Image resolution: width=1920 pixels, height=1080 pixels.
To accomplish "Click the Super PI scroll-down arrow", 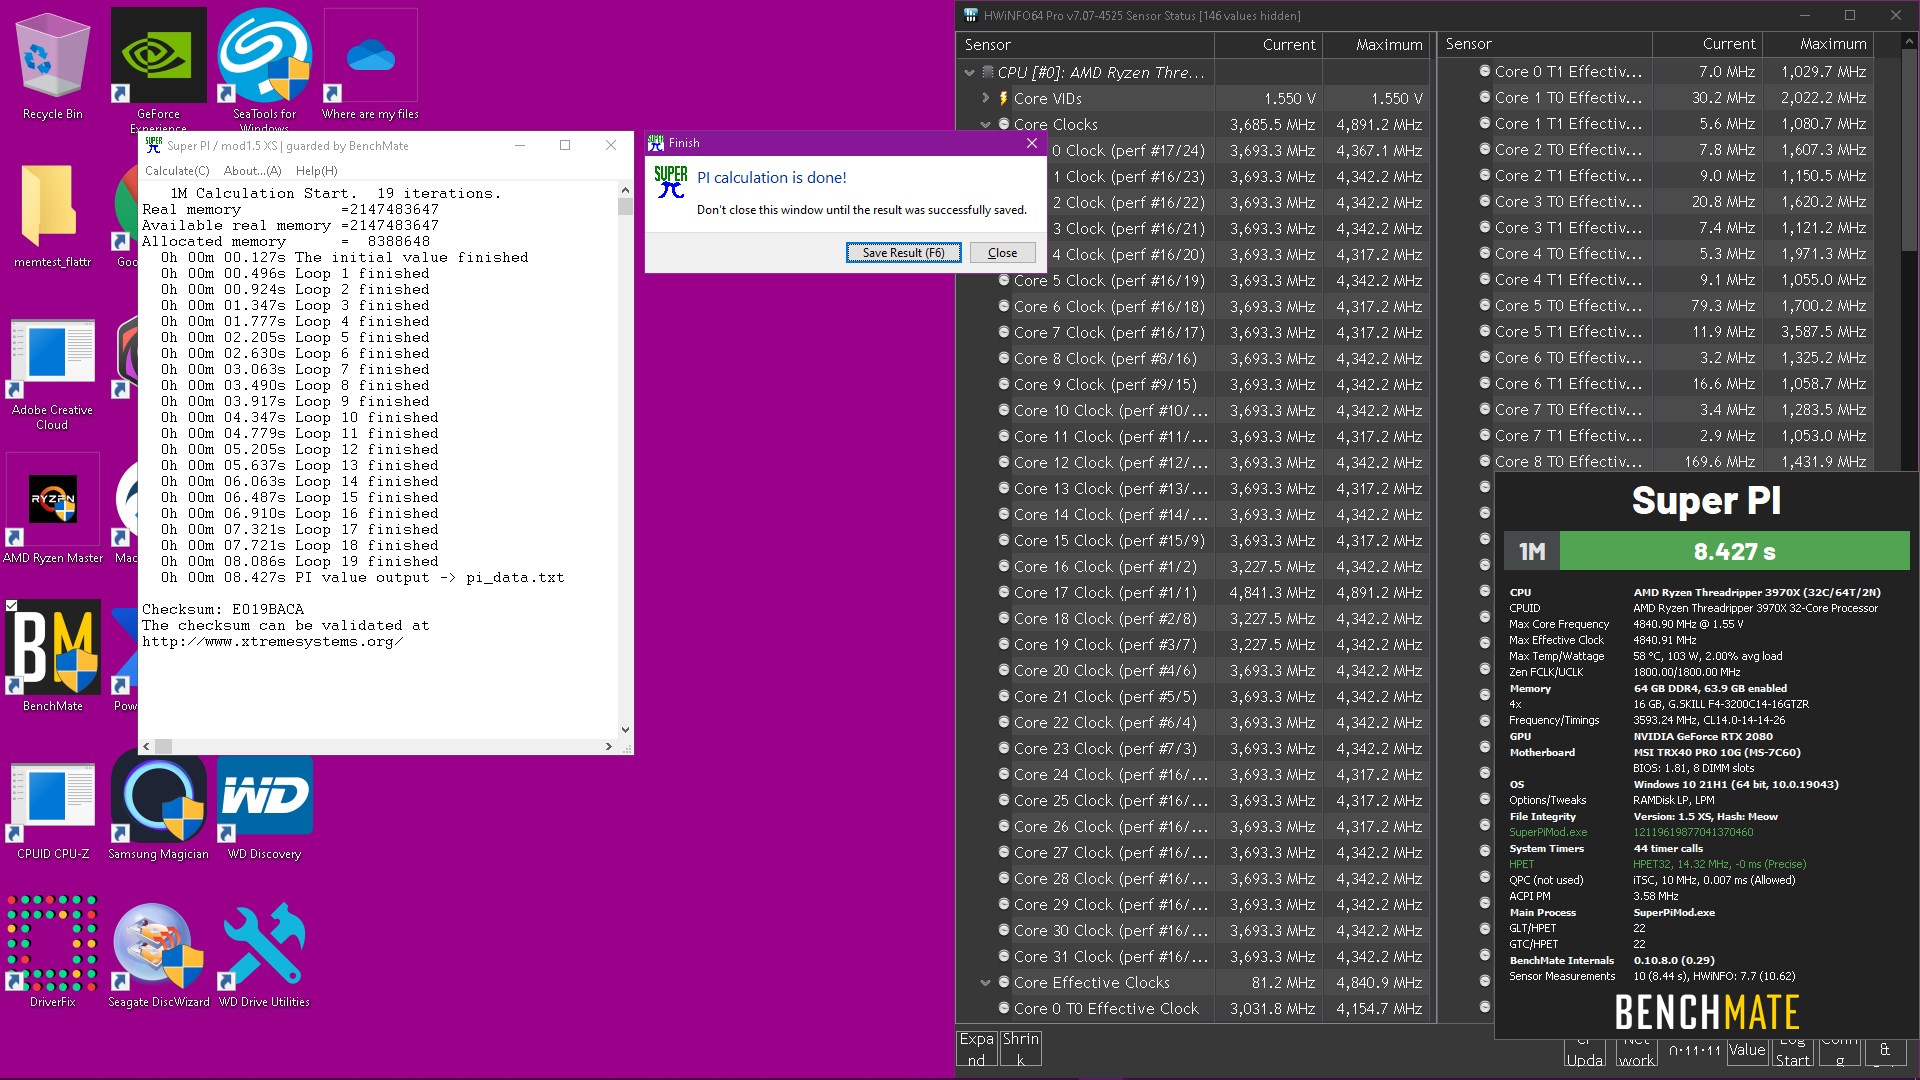I will [625, 730].
